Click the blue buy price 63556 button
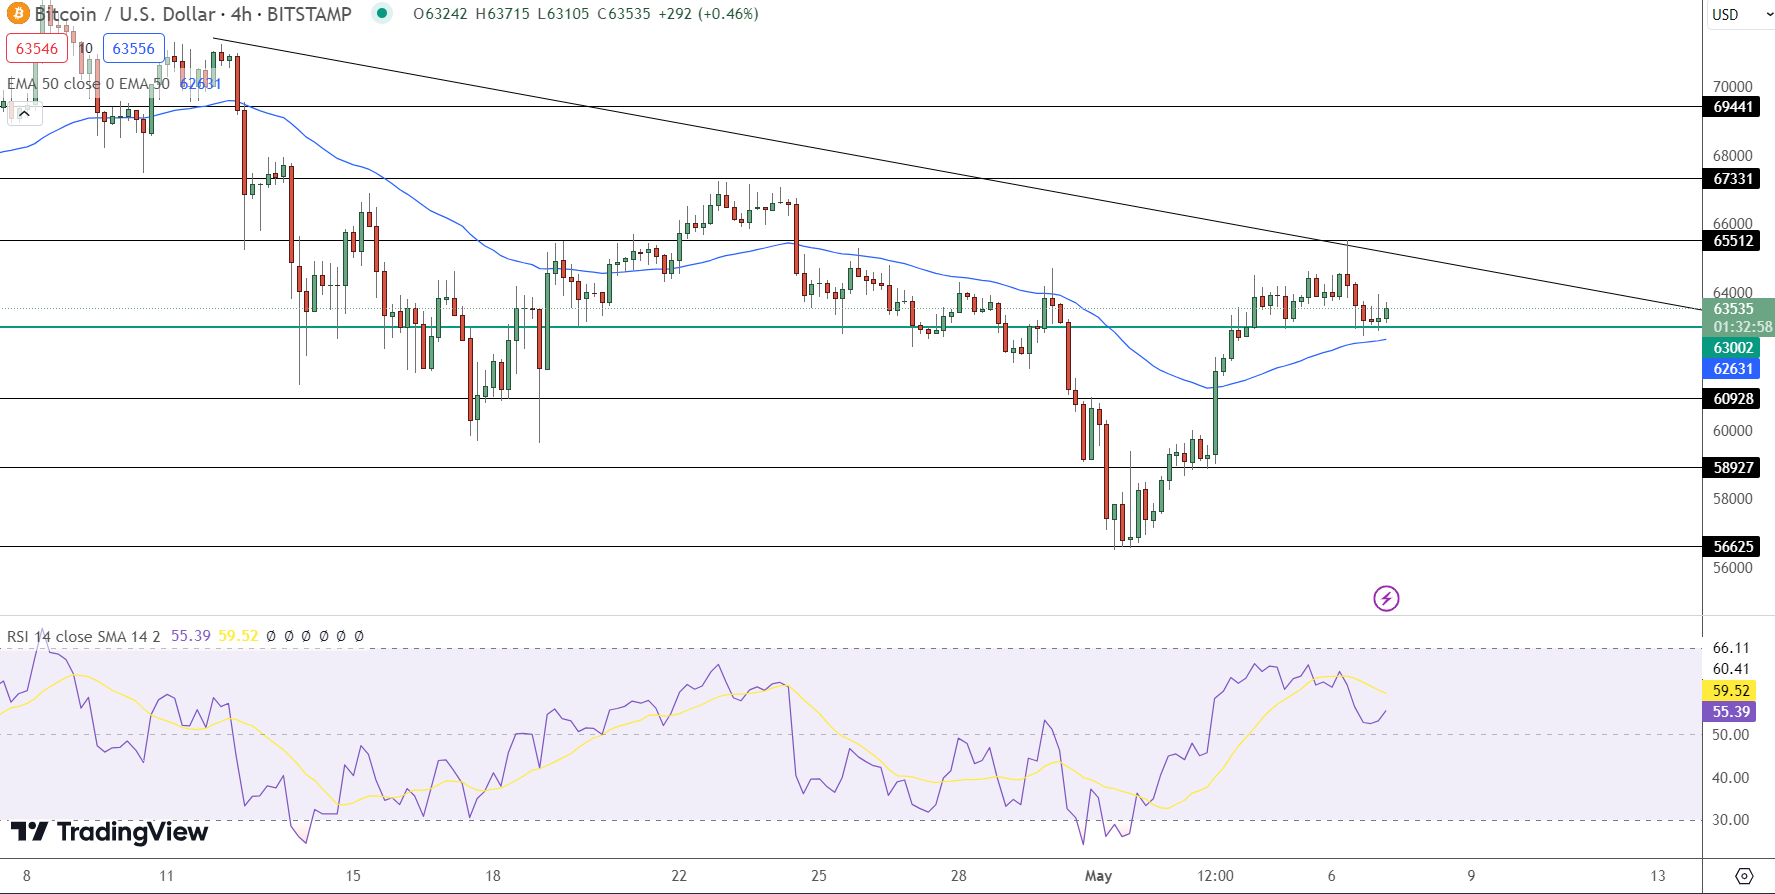 133,48
